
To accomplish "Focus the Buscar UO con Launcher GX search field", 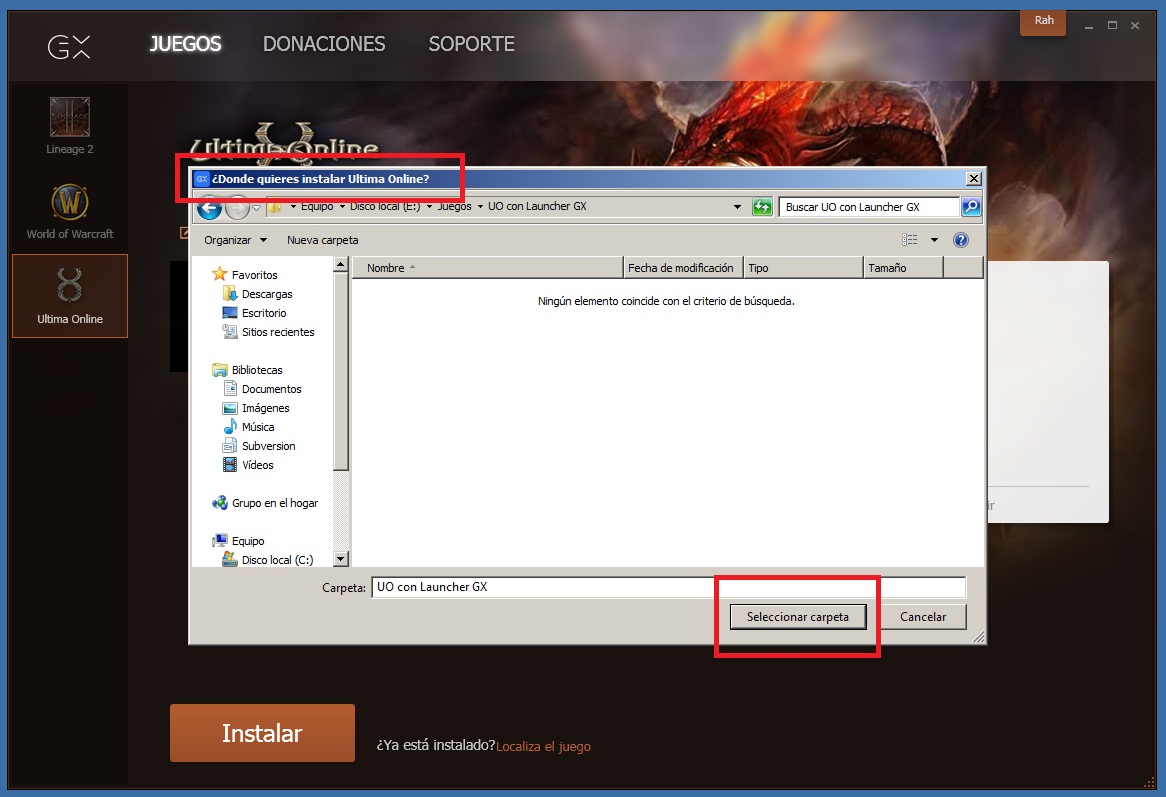I will pos(869,207).
